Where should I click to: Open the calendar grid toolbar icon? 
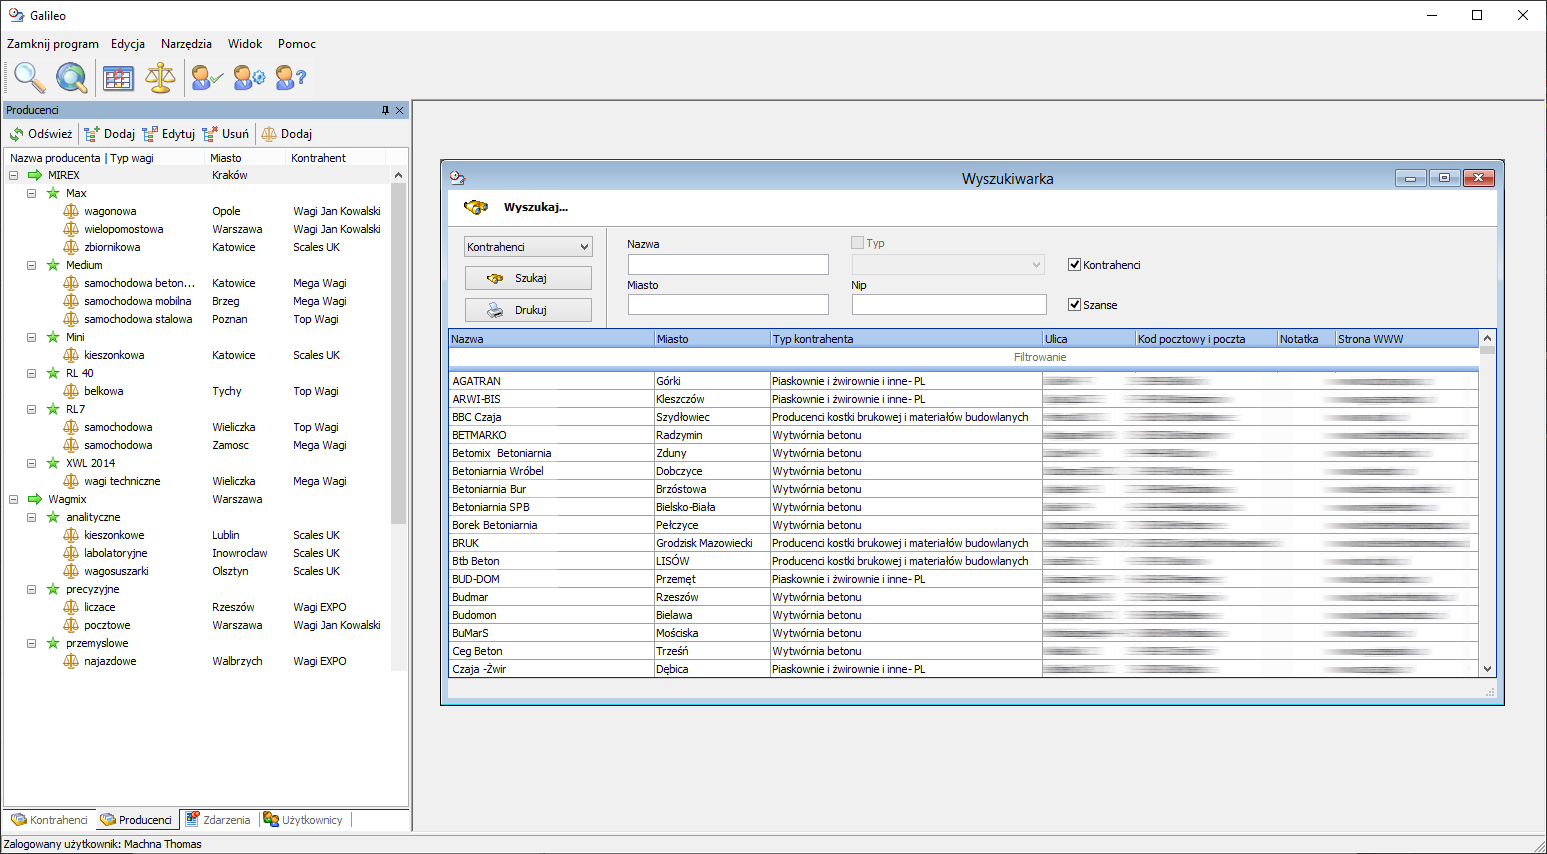pyautogui.click(x=118, y=77)
